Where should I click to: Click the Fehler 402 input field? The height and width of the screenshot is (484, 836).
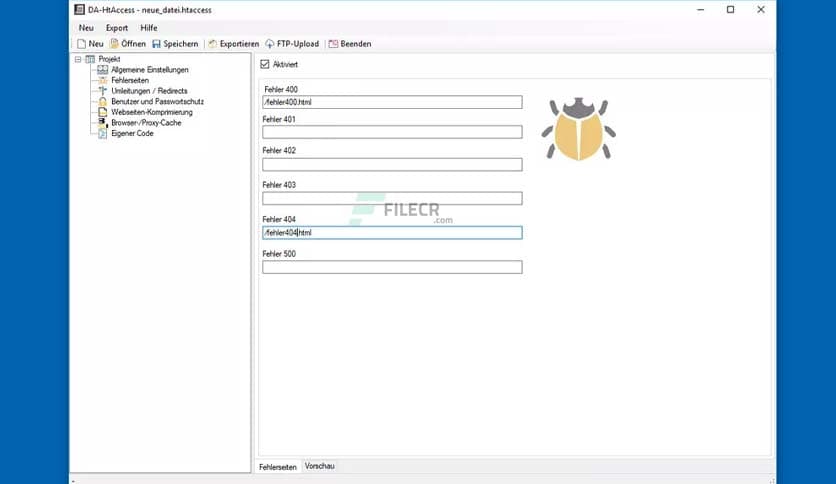click(392, 165)
